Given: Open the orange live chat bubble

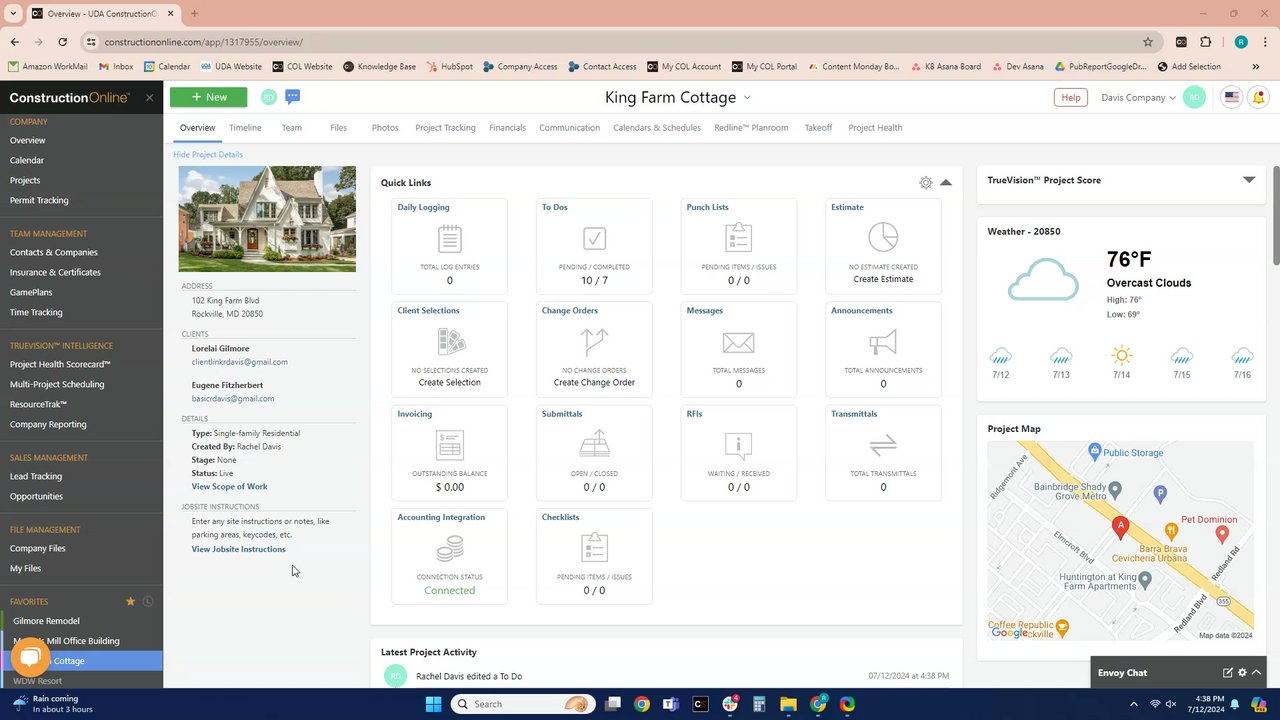Looking at the screenshot, I should click(30, 657).
